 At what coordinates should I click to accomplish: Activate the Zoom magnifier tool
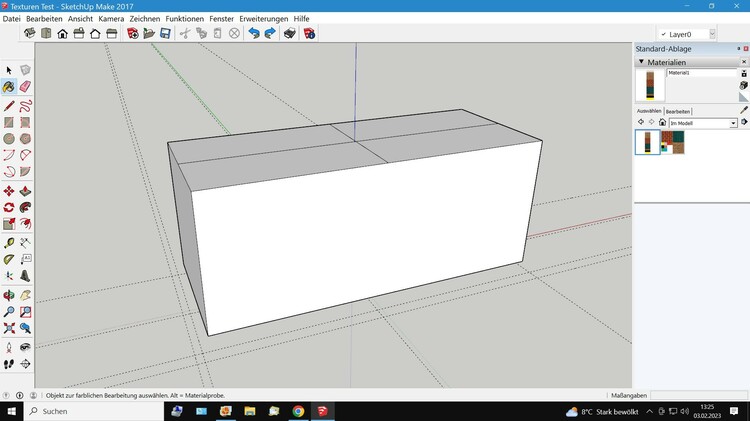[9, 312]
